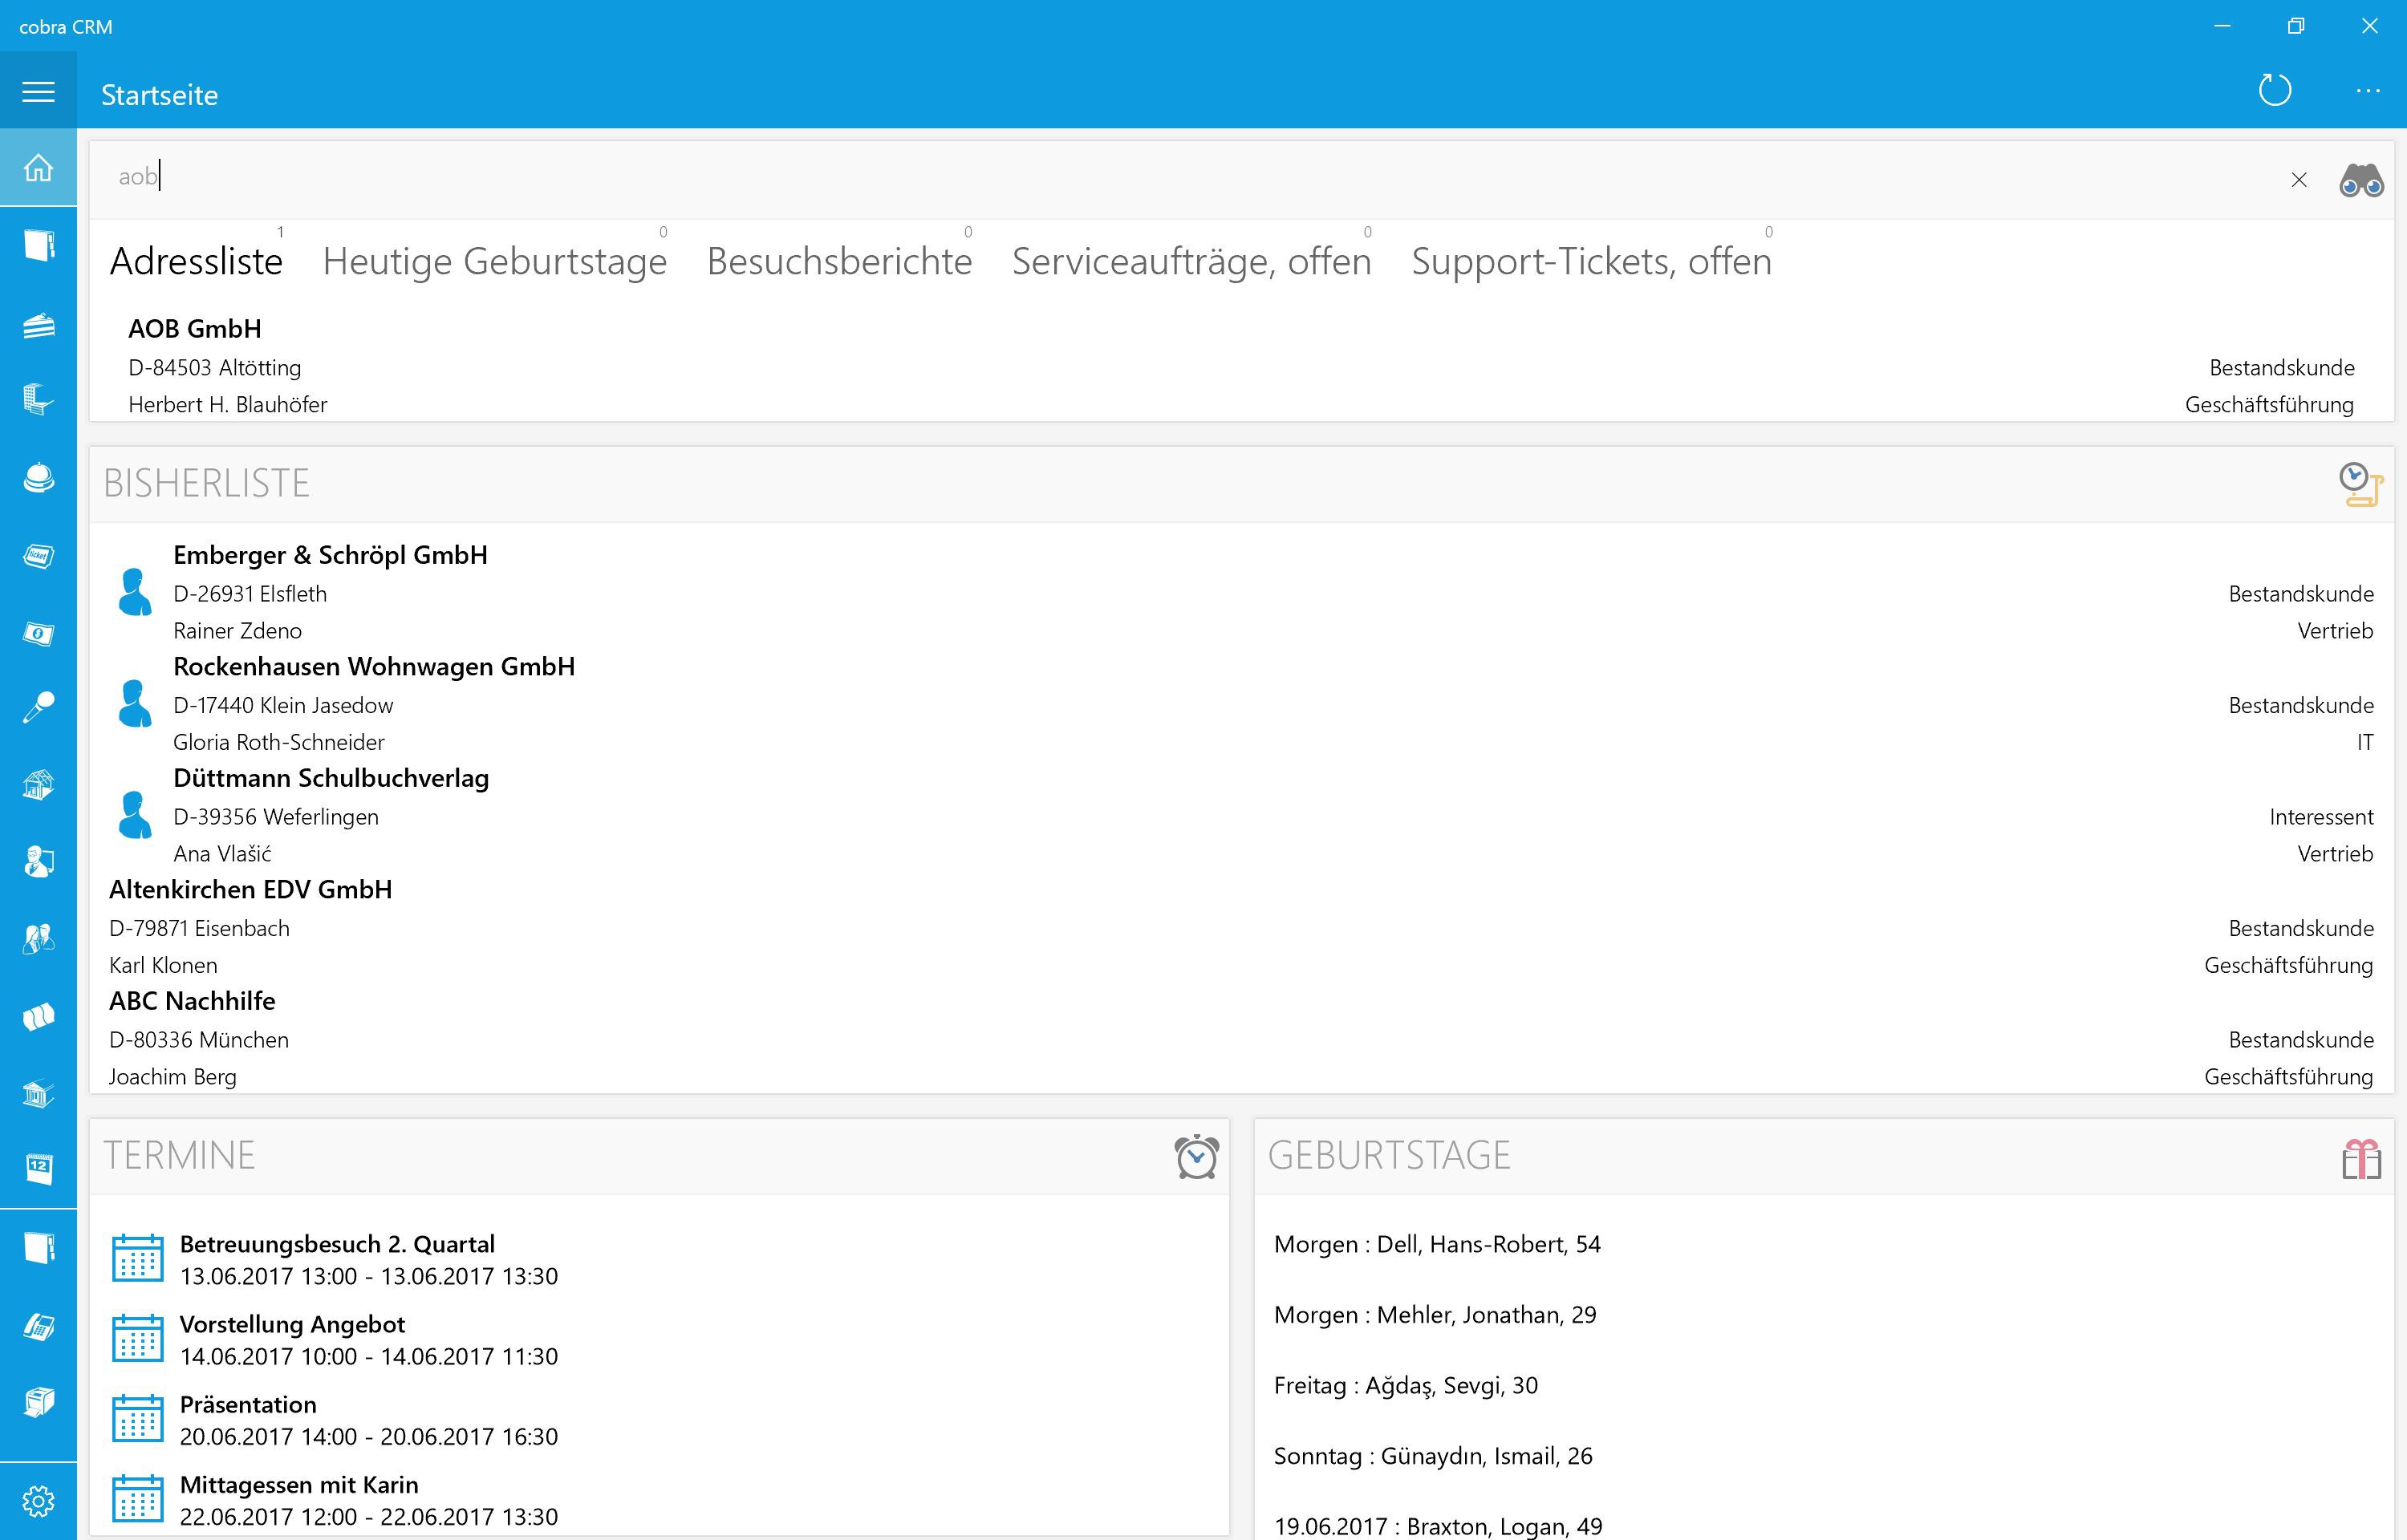Switch to Heutige Geburtstage tab
The height and width of the screenshot is (1540, 2407).
pyautogui.click(x=494, y=262)
